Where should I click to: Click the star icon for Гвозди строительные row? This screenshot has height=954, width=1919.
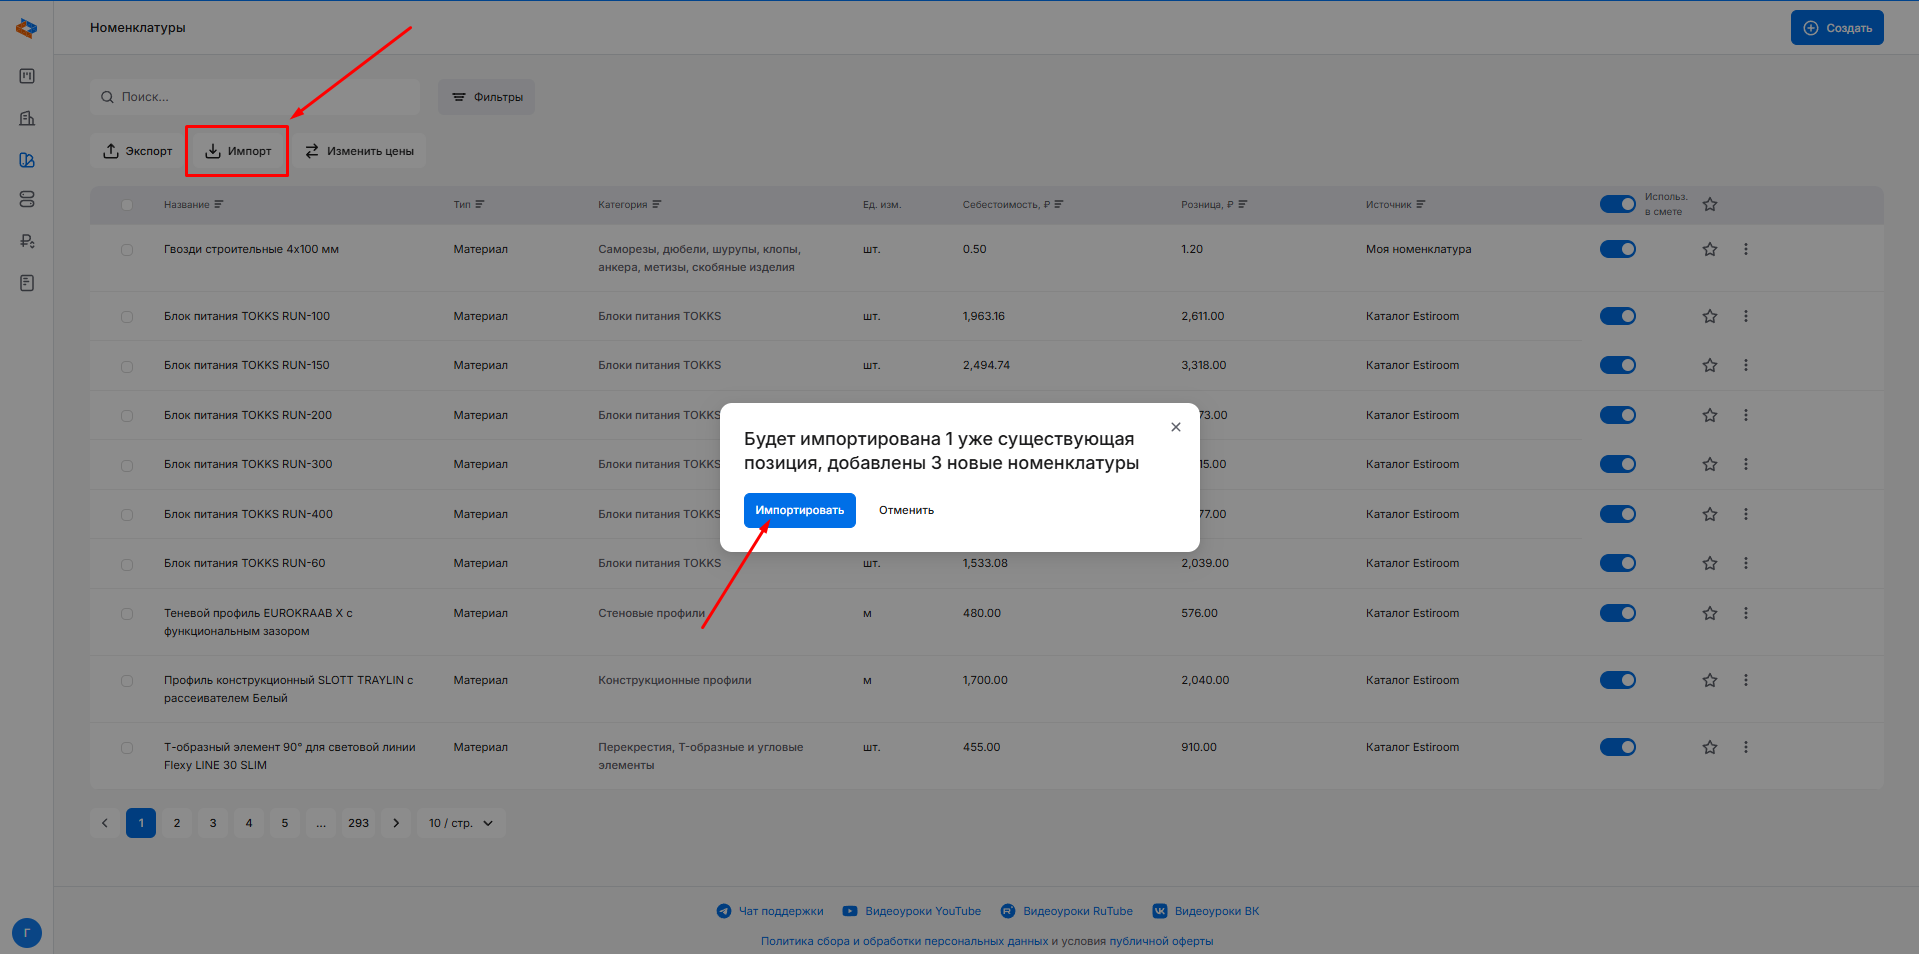click(x=1709, y=249)
